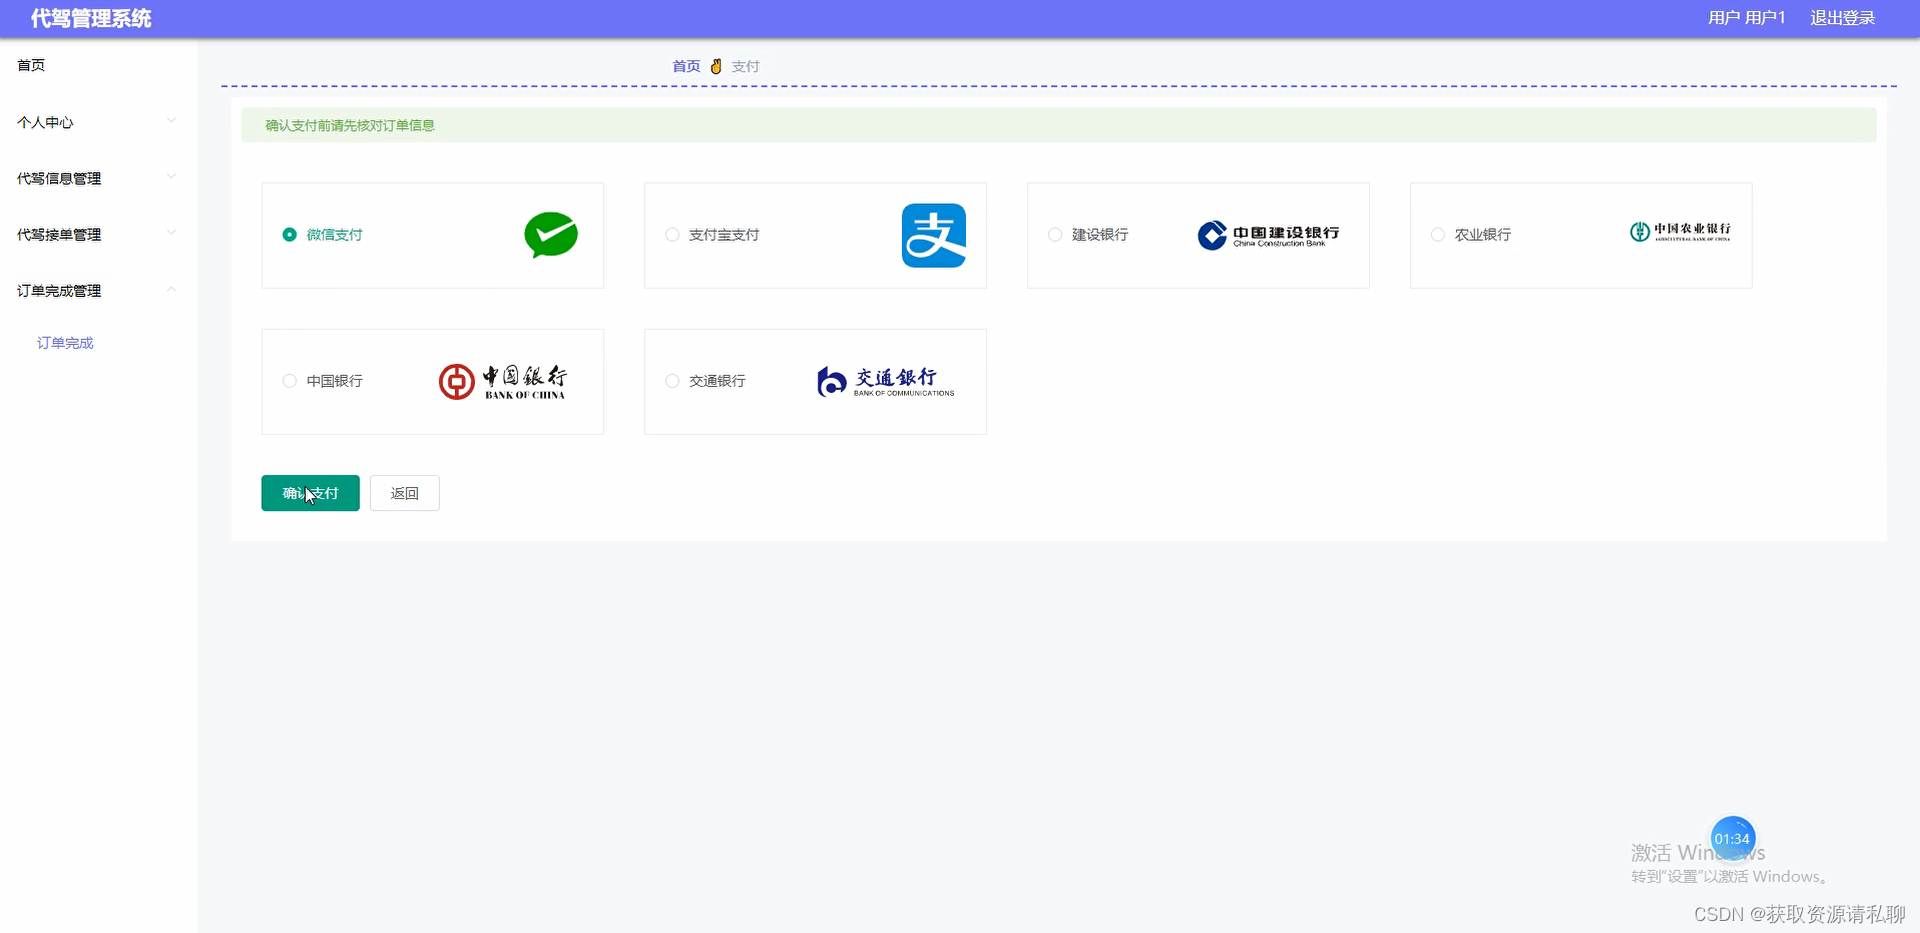
Task: Click 支付 breadcrumb text
Action: 745,66
